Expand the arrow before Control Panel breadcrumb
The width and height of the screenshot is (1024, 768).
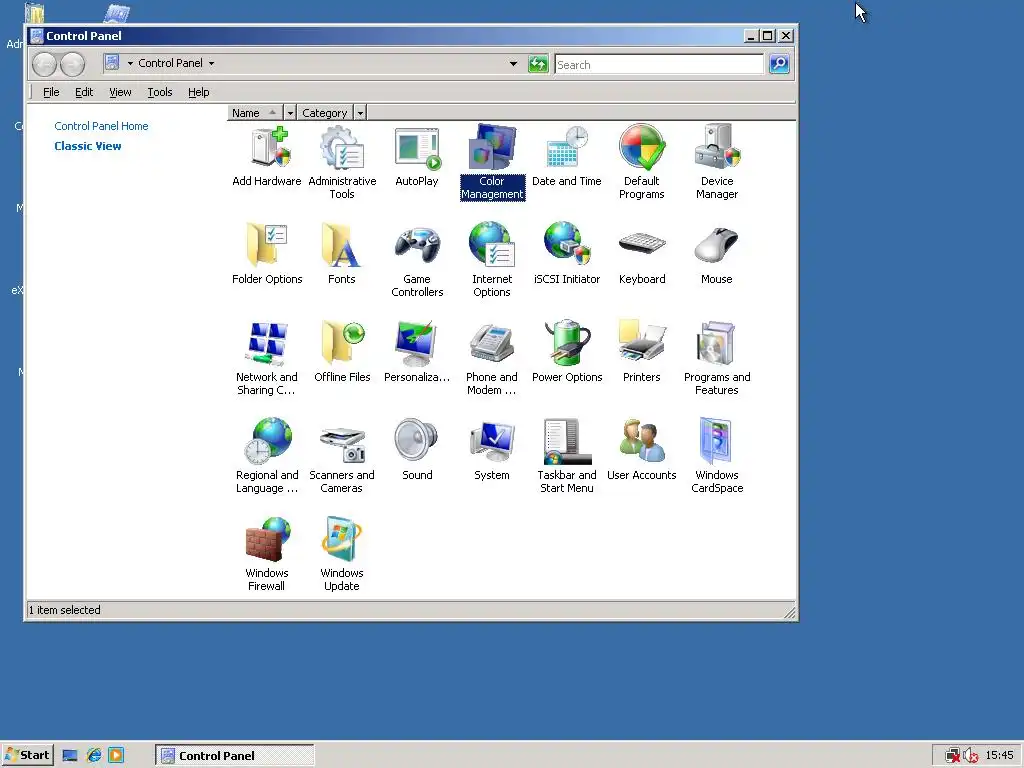click(130, 63)
